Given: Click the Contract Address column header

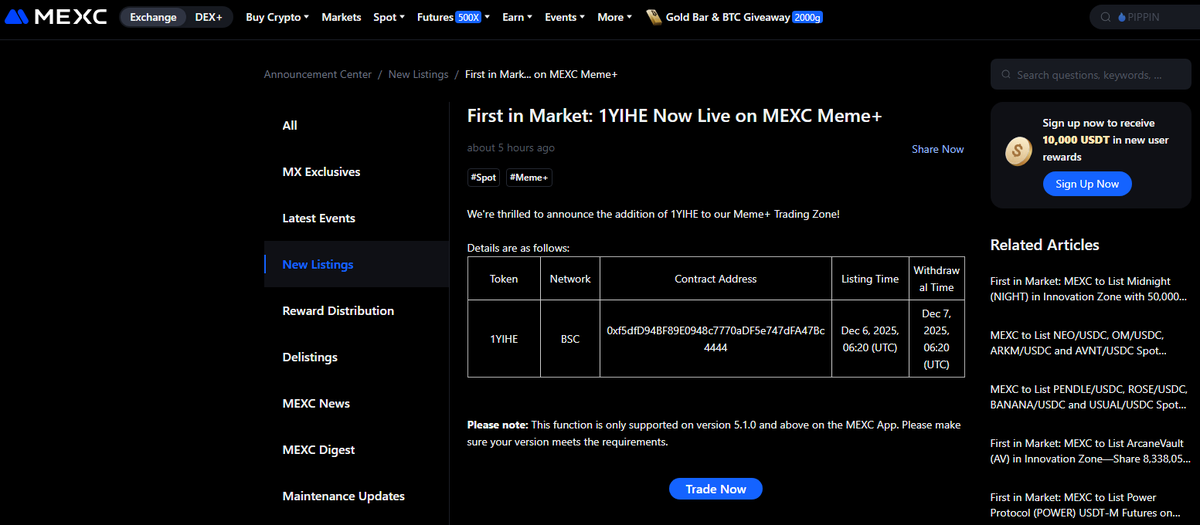Looking at the screenshot, I should pyautogui.click(x=716, y=279).
